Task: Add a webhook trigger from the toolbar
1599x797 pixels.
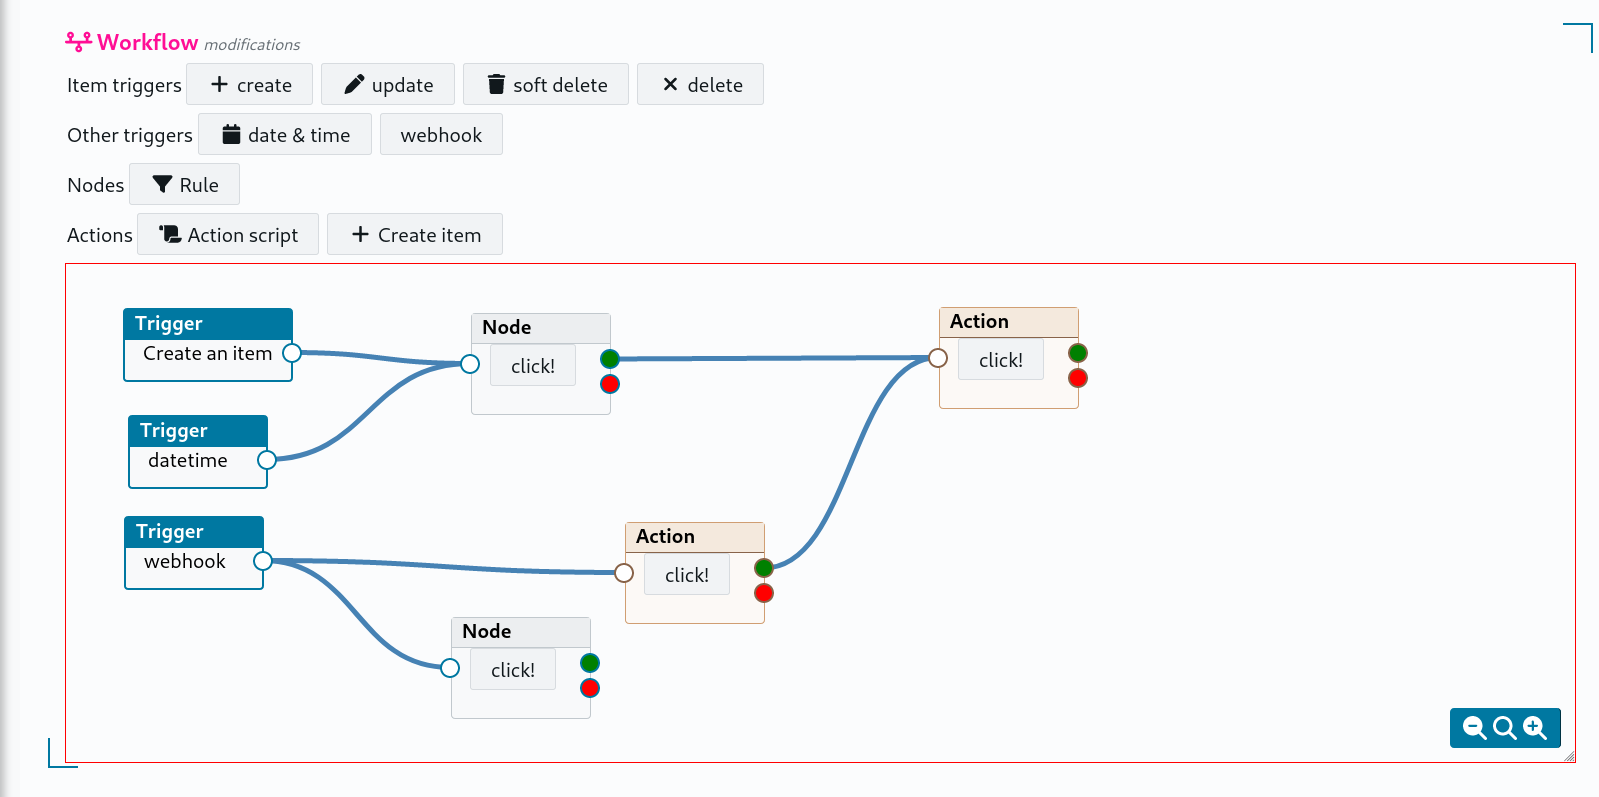Action: pyautogui.click(x=441, y=135)
